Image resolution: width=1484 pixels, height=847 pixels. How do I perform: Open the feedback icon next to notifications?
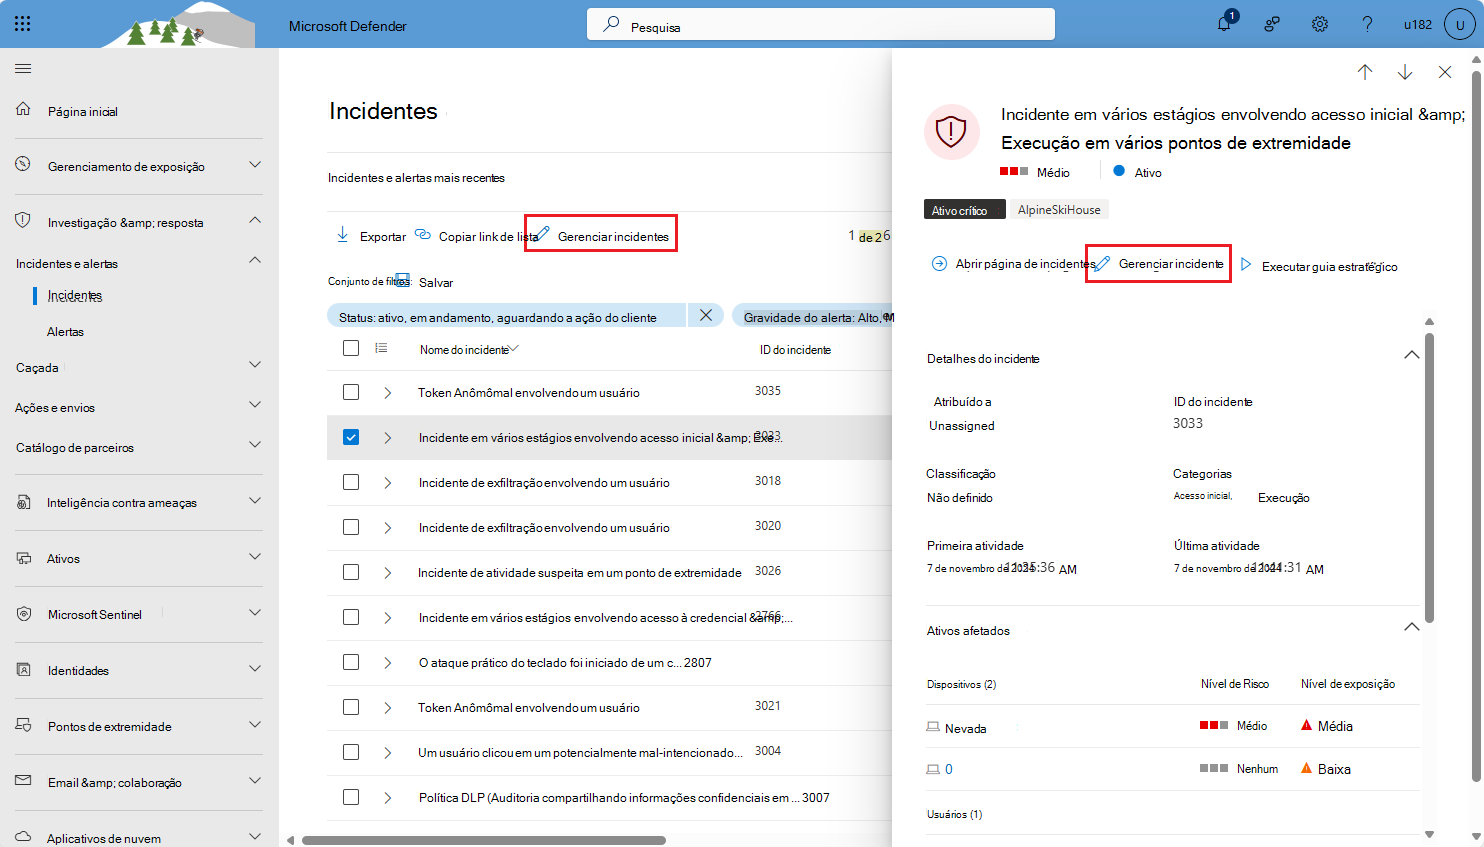[x=1271, y=24]
